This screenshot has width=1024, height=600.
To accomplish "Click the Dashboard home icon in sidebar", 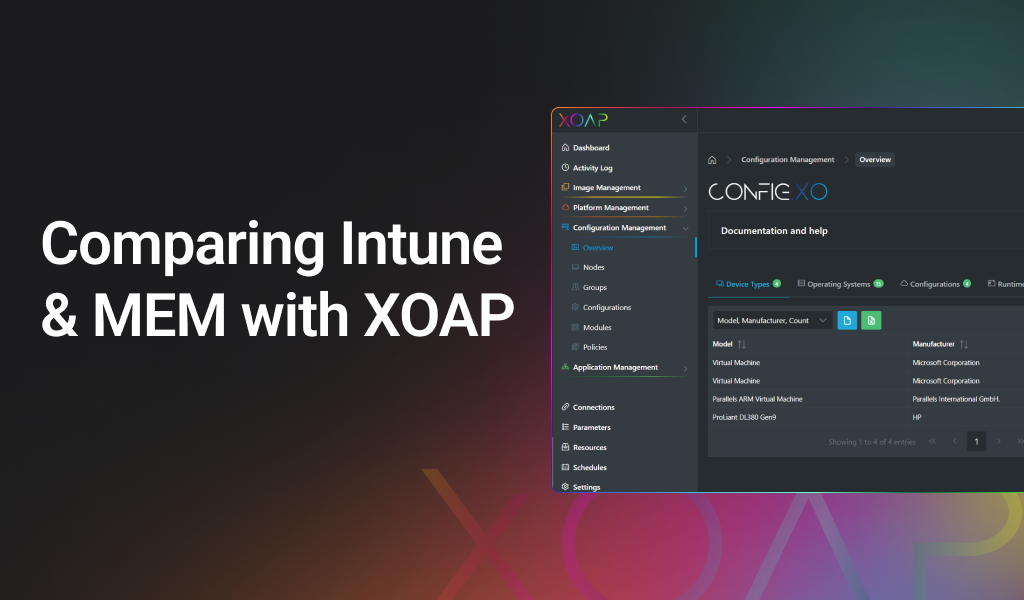I will [x=566, y=148].
